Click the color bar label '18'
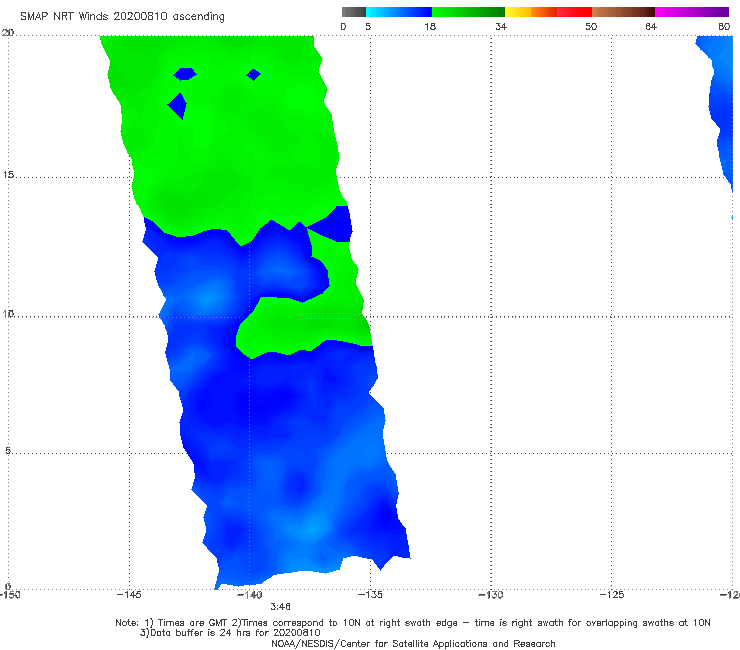This screenshot has height=650, width=740. tap(430, 26)
